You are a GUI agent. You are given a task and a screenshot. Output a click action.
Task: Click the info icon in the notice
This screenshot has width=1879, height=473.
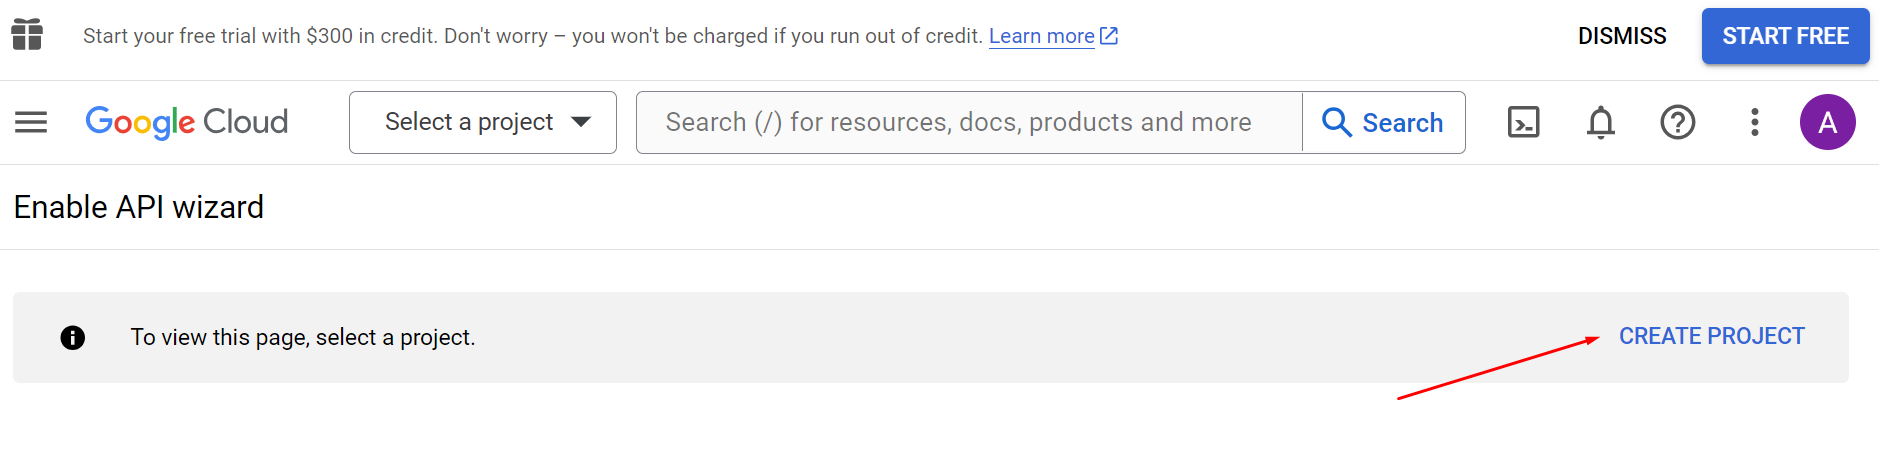(73, 338)
